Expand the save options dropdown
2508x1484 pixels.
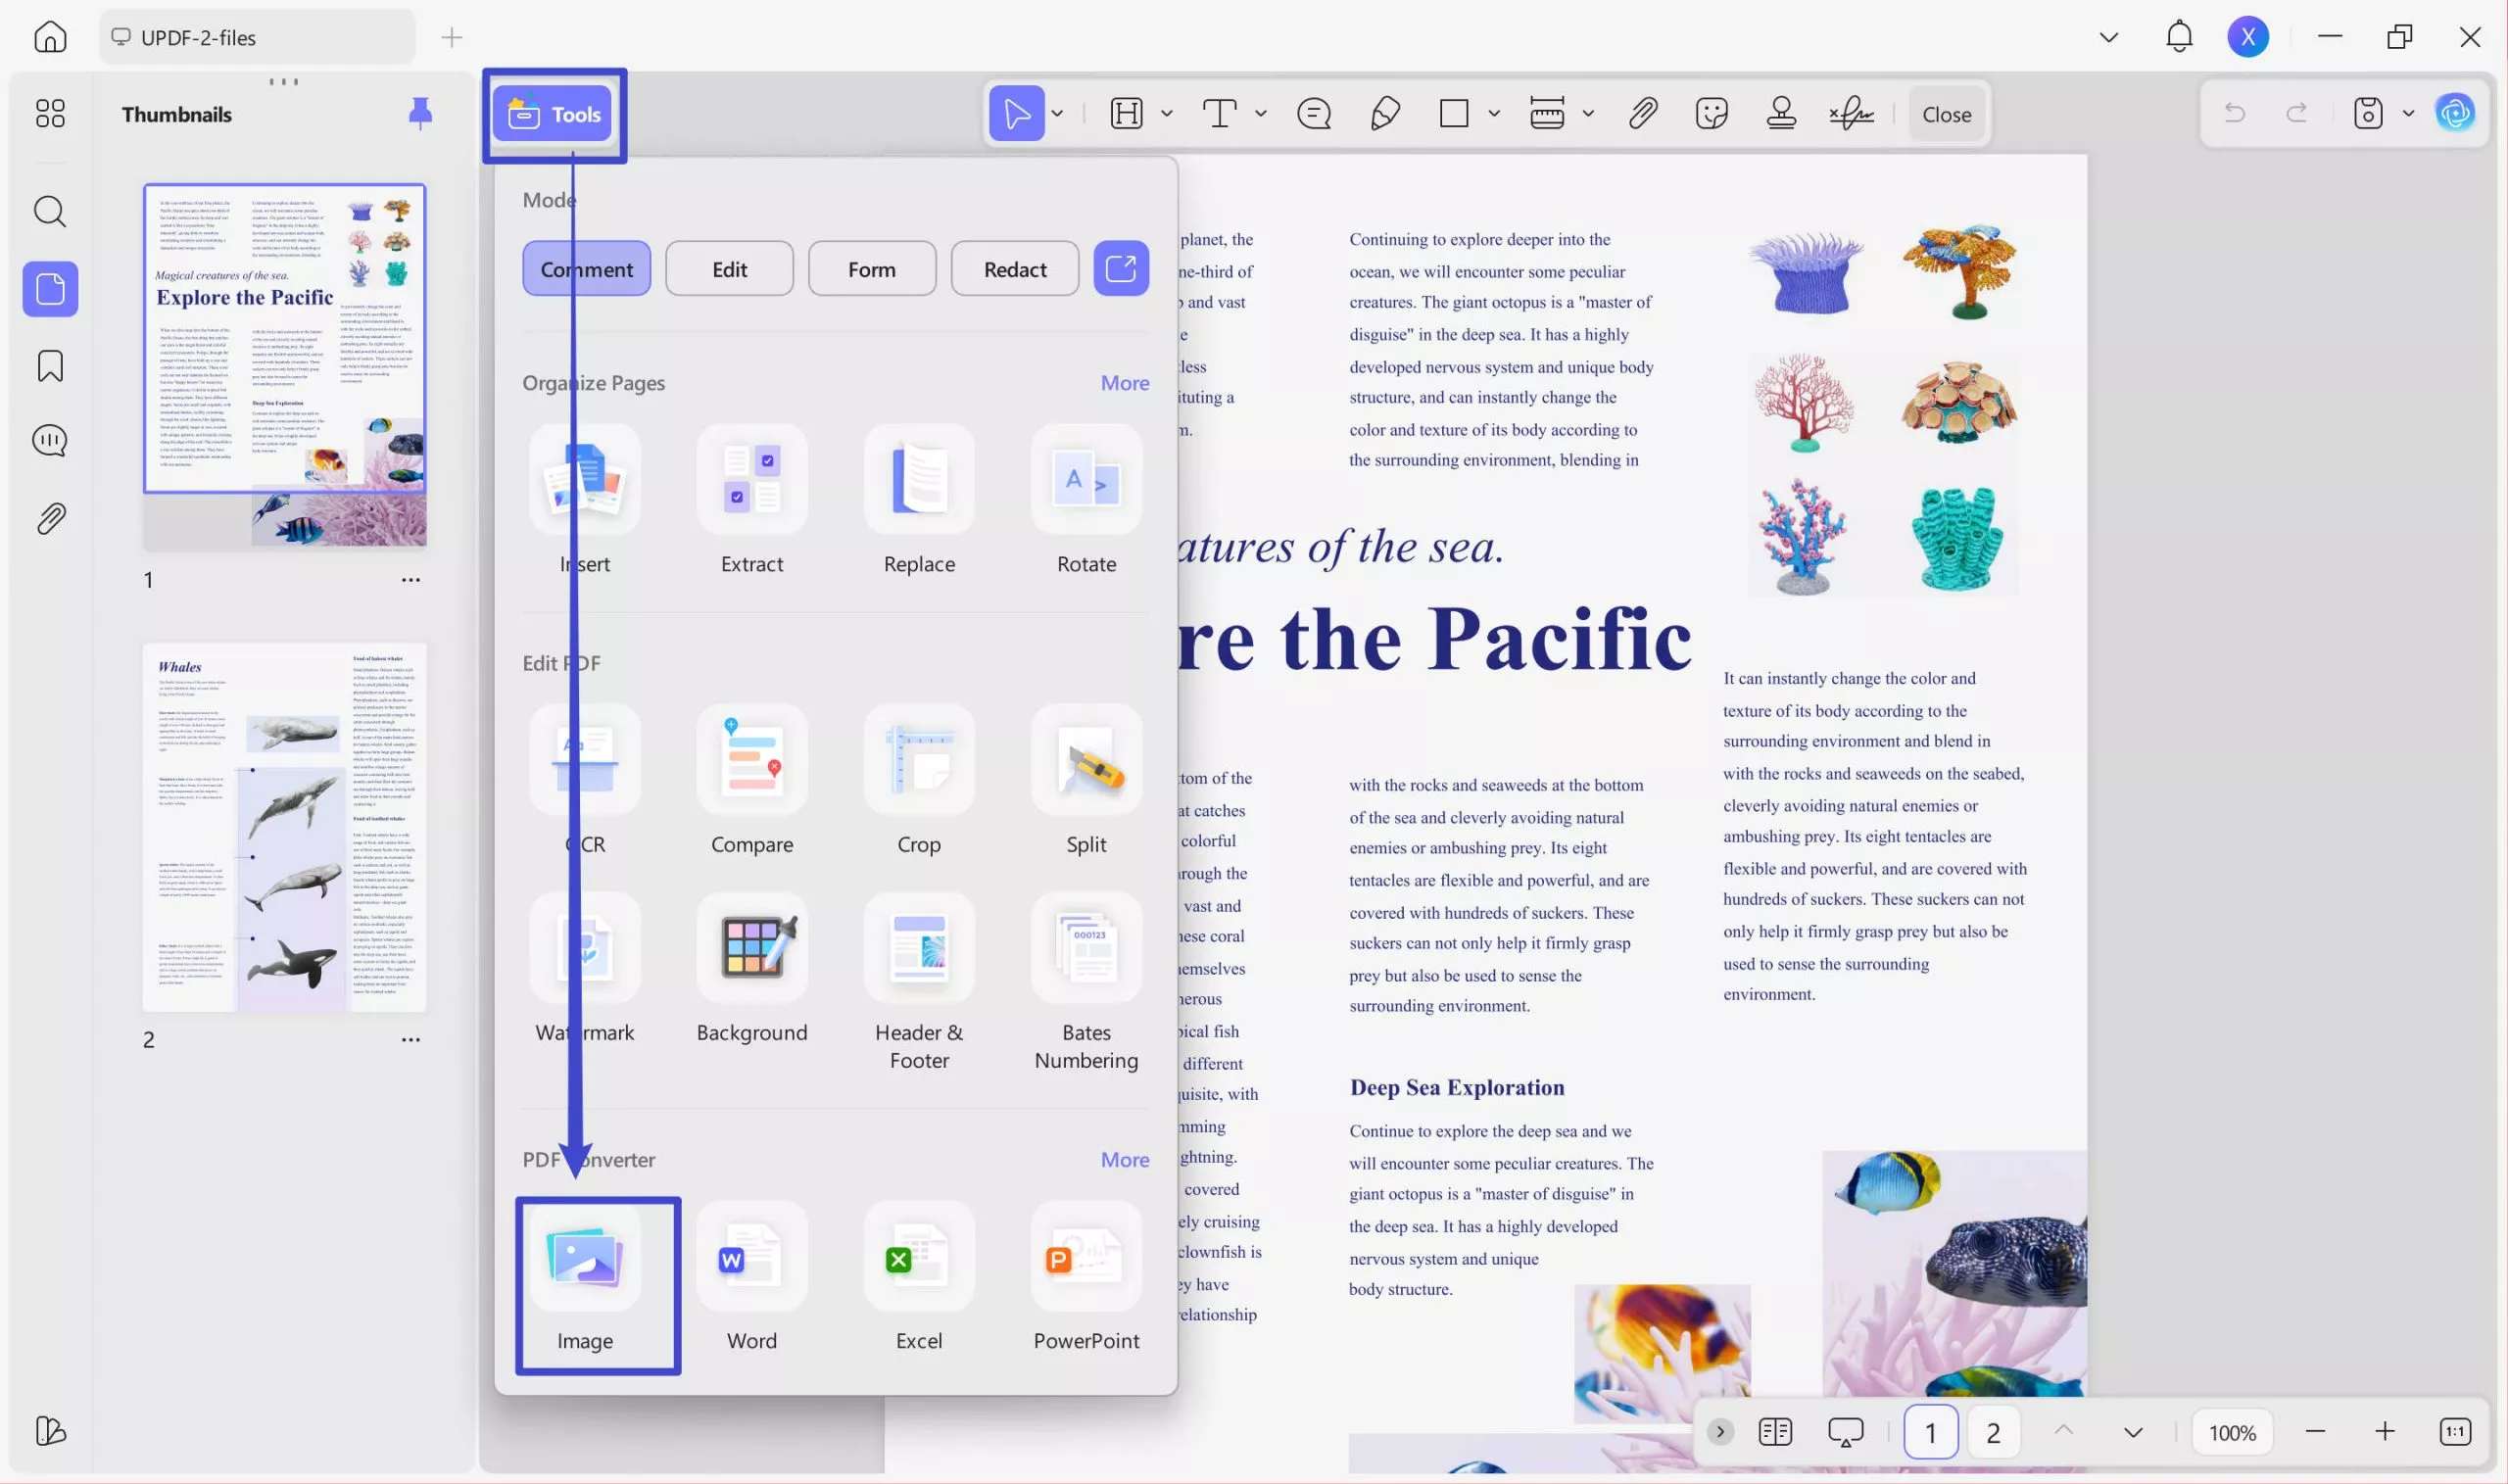point(2407,113)
